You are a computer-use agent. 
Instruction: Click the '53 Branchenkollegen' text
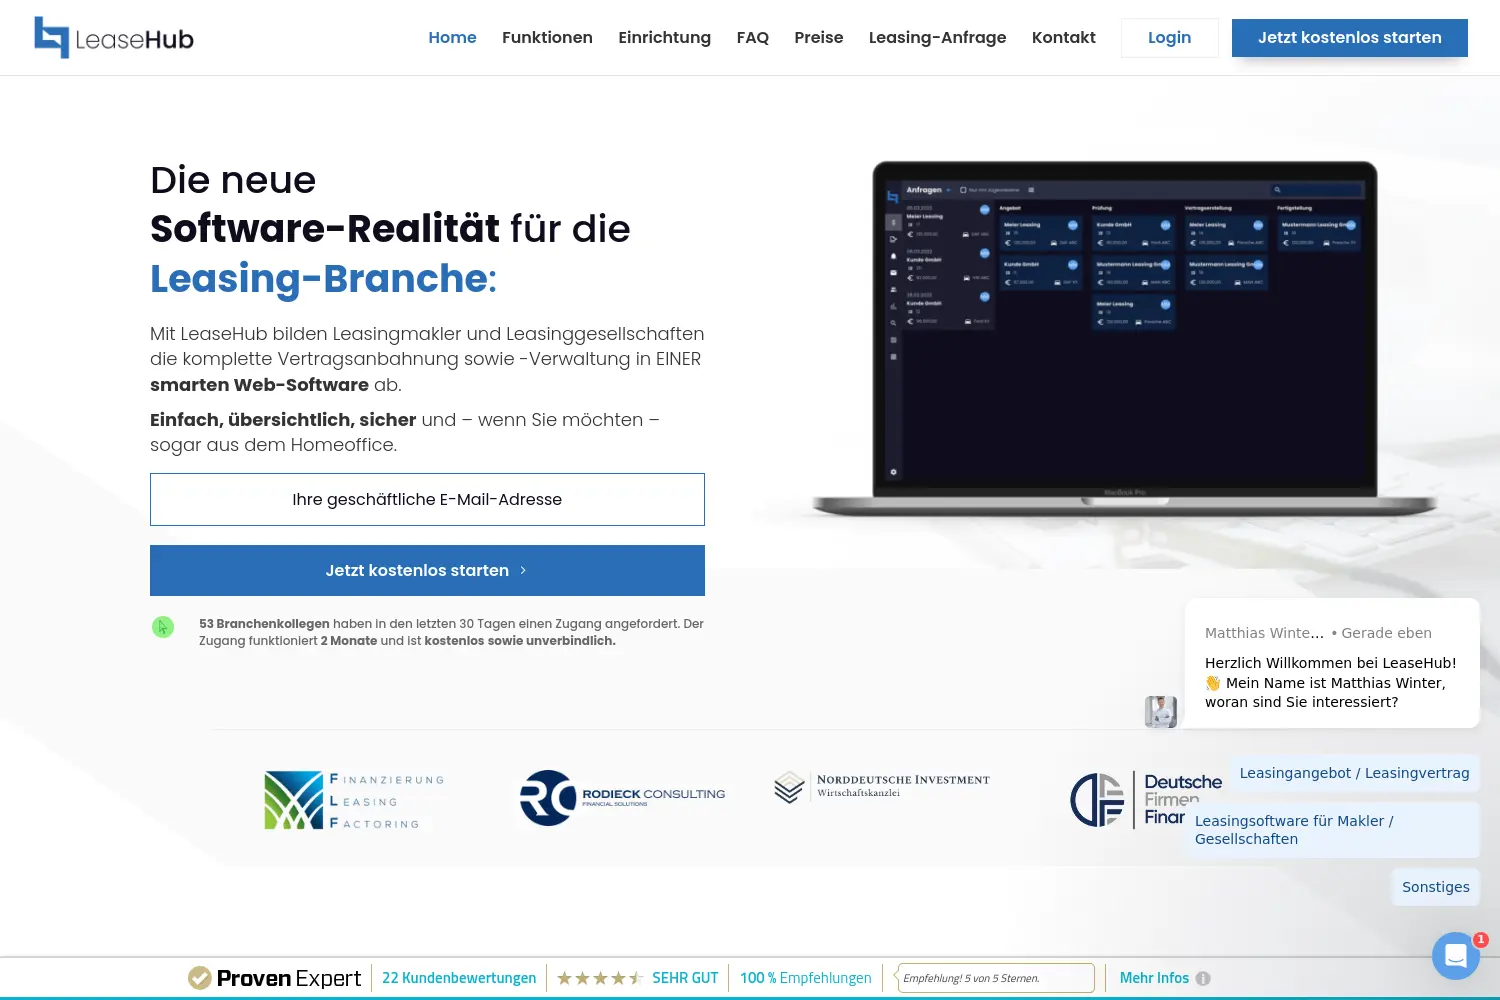(264, 623)
